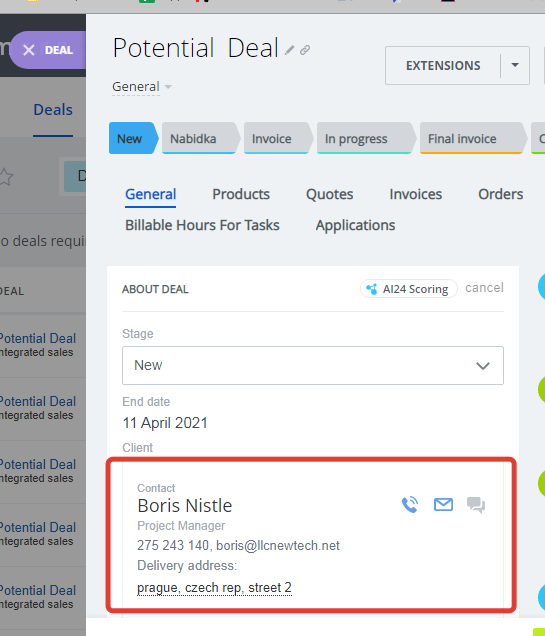This screenshot has height=636, width=545.
Task: Select the Invoices tab
Action: click(416, 194)
